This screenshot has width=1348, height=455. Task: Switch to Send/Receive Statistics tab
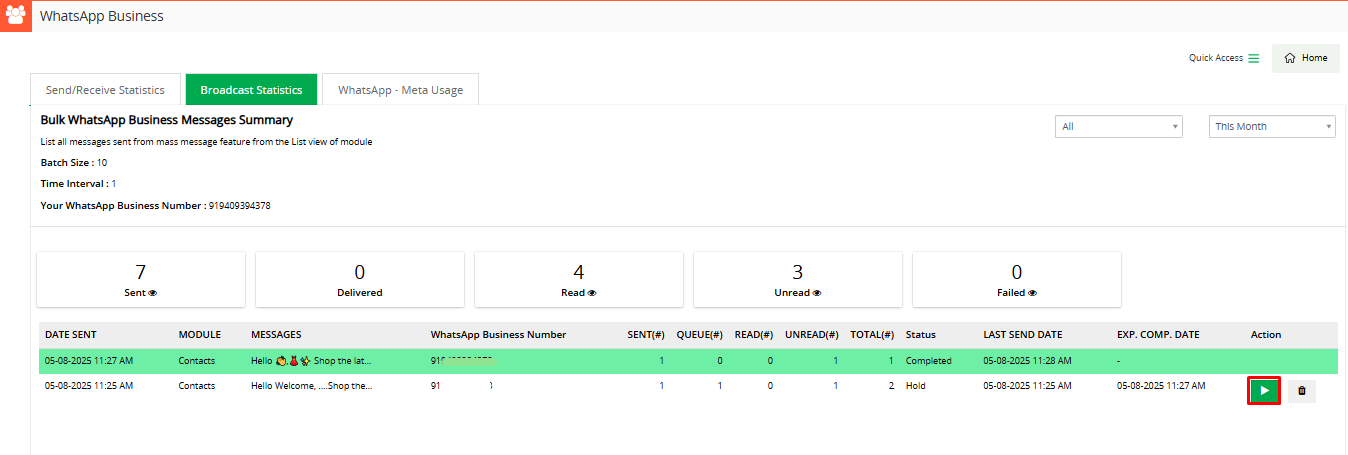(x=105, y=90)
